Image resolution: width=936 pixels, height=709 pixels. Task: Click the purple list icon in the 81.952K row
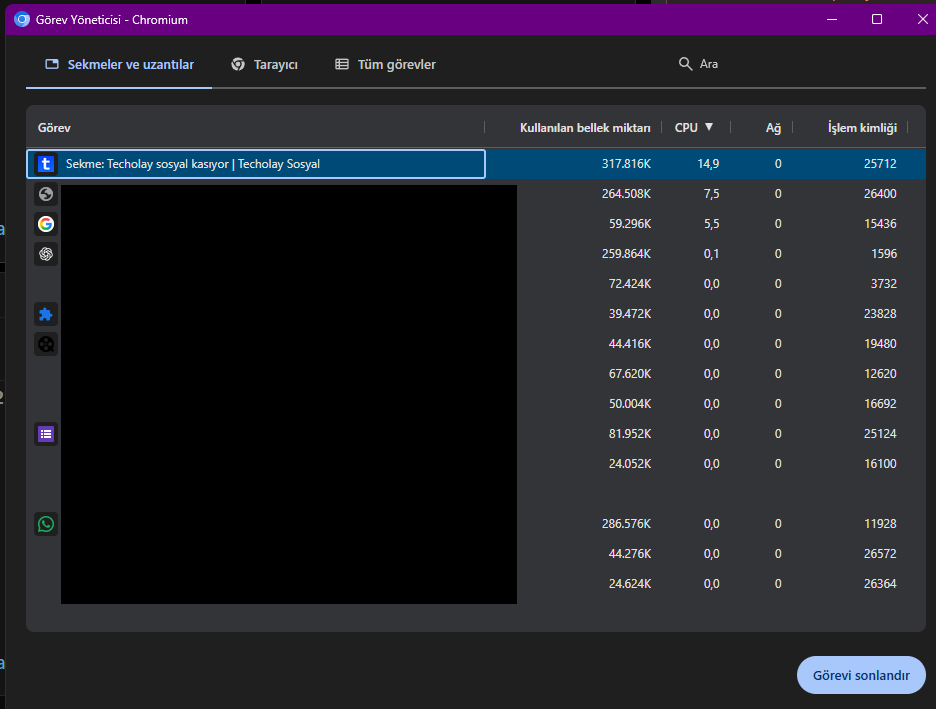(46, 434)
